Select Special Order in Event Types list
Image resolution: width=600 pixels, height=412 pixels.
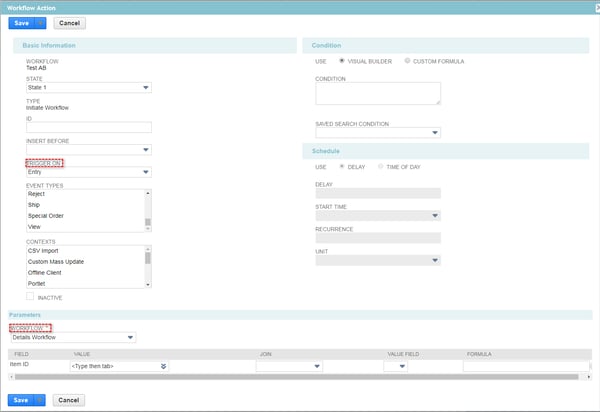[x=46, y=216]
